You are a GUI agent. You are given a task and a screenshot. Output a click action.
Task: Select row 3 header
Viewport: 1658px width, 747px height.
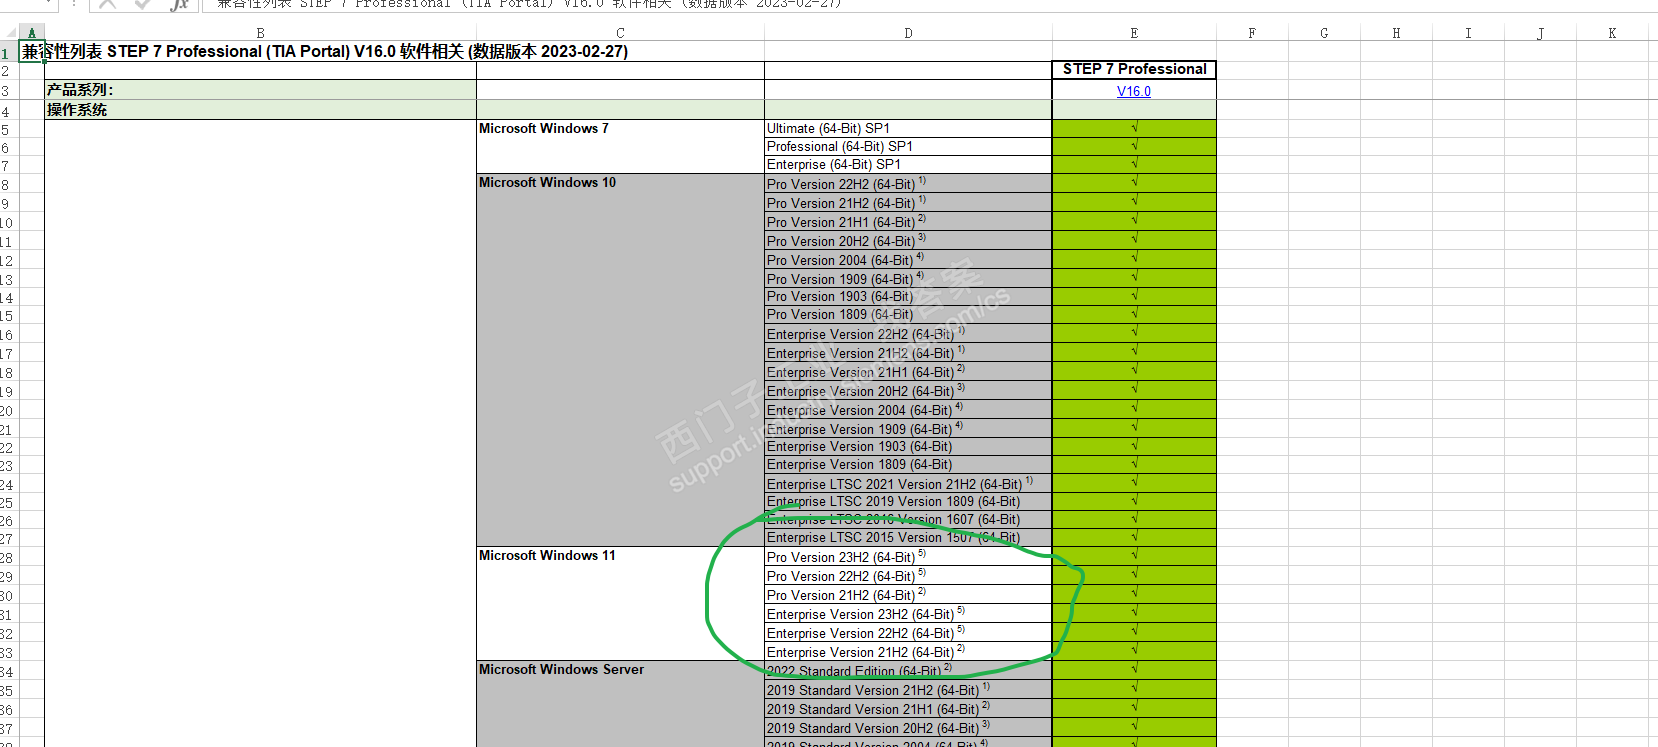(8, 90)
